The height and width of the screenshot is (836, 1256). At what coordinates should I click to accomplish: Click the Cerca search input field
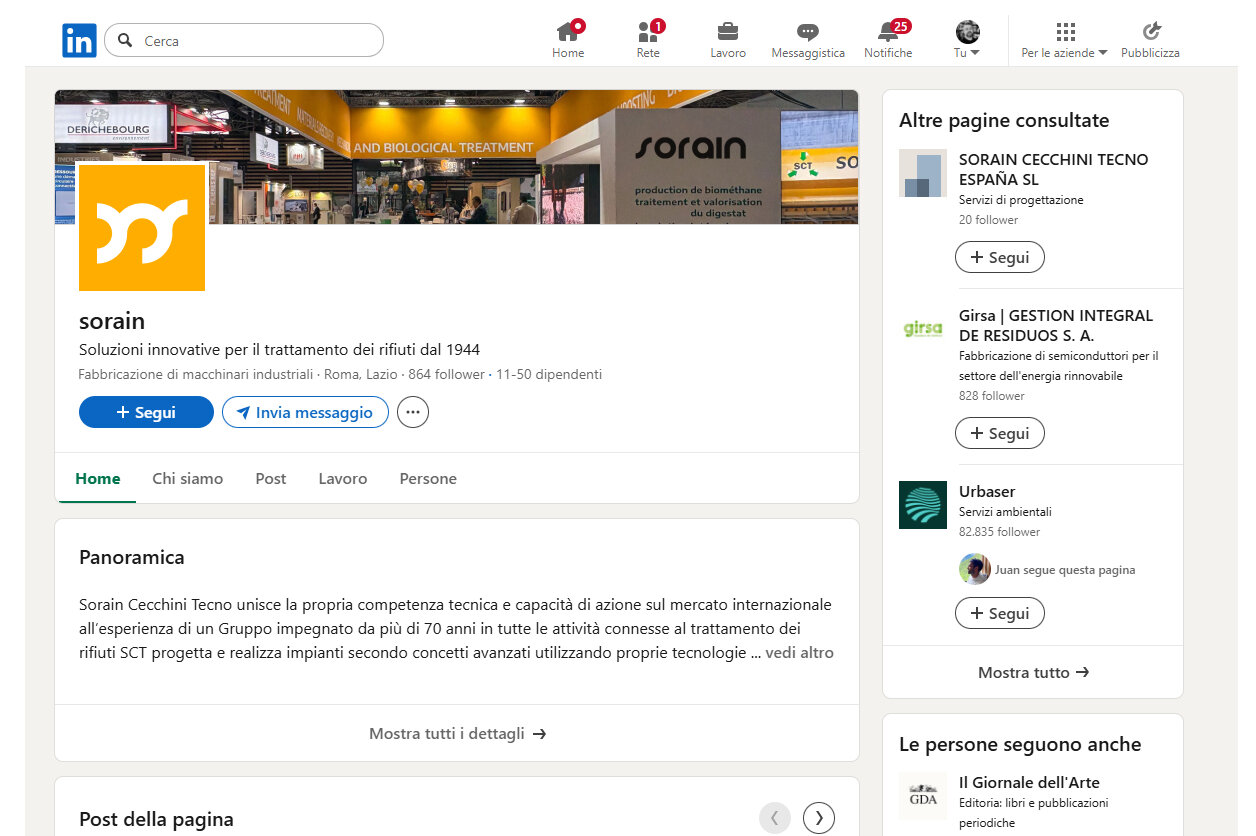(x=244, y=41)
